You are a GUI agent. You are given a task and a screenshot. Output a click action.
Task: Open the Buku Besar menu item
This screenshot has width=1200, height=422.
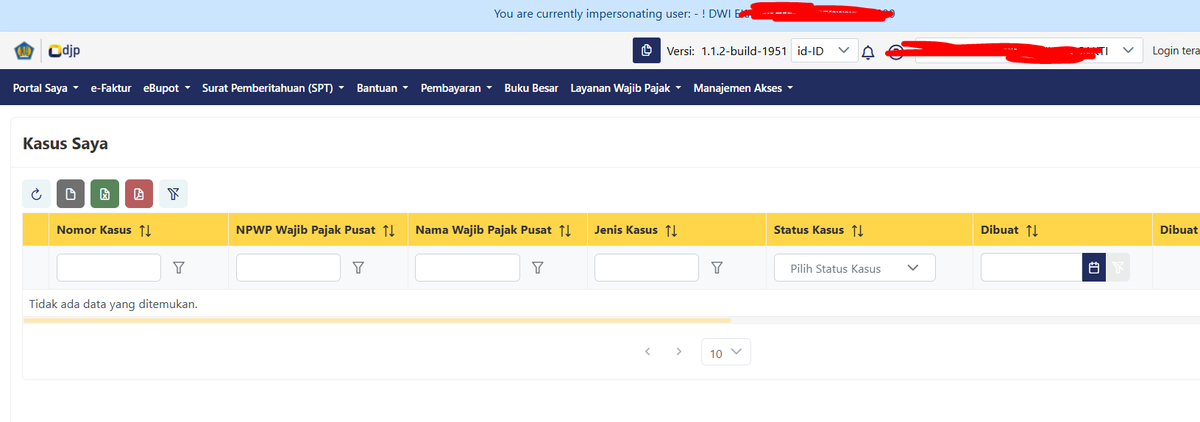click(531, 88)
